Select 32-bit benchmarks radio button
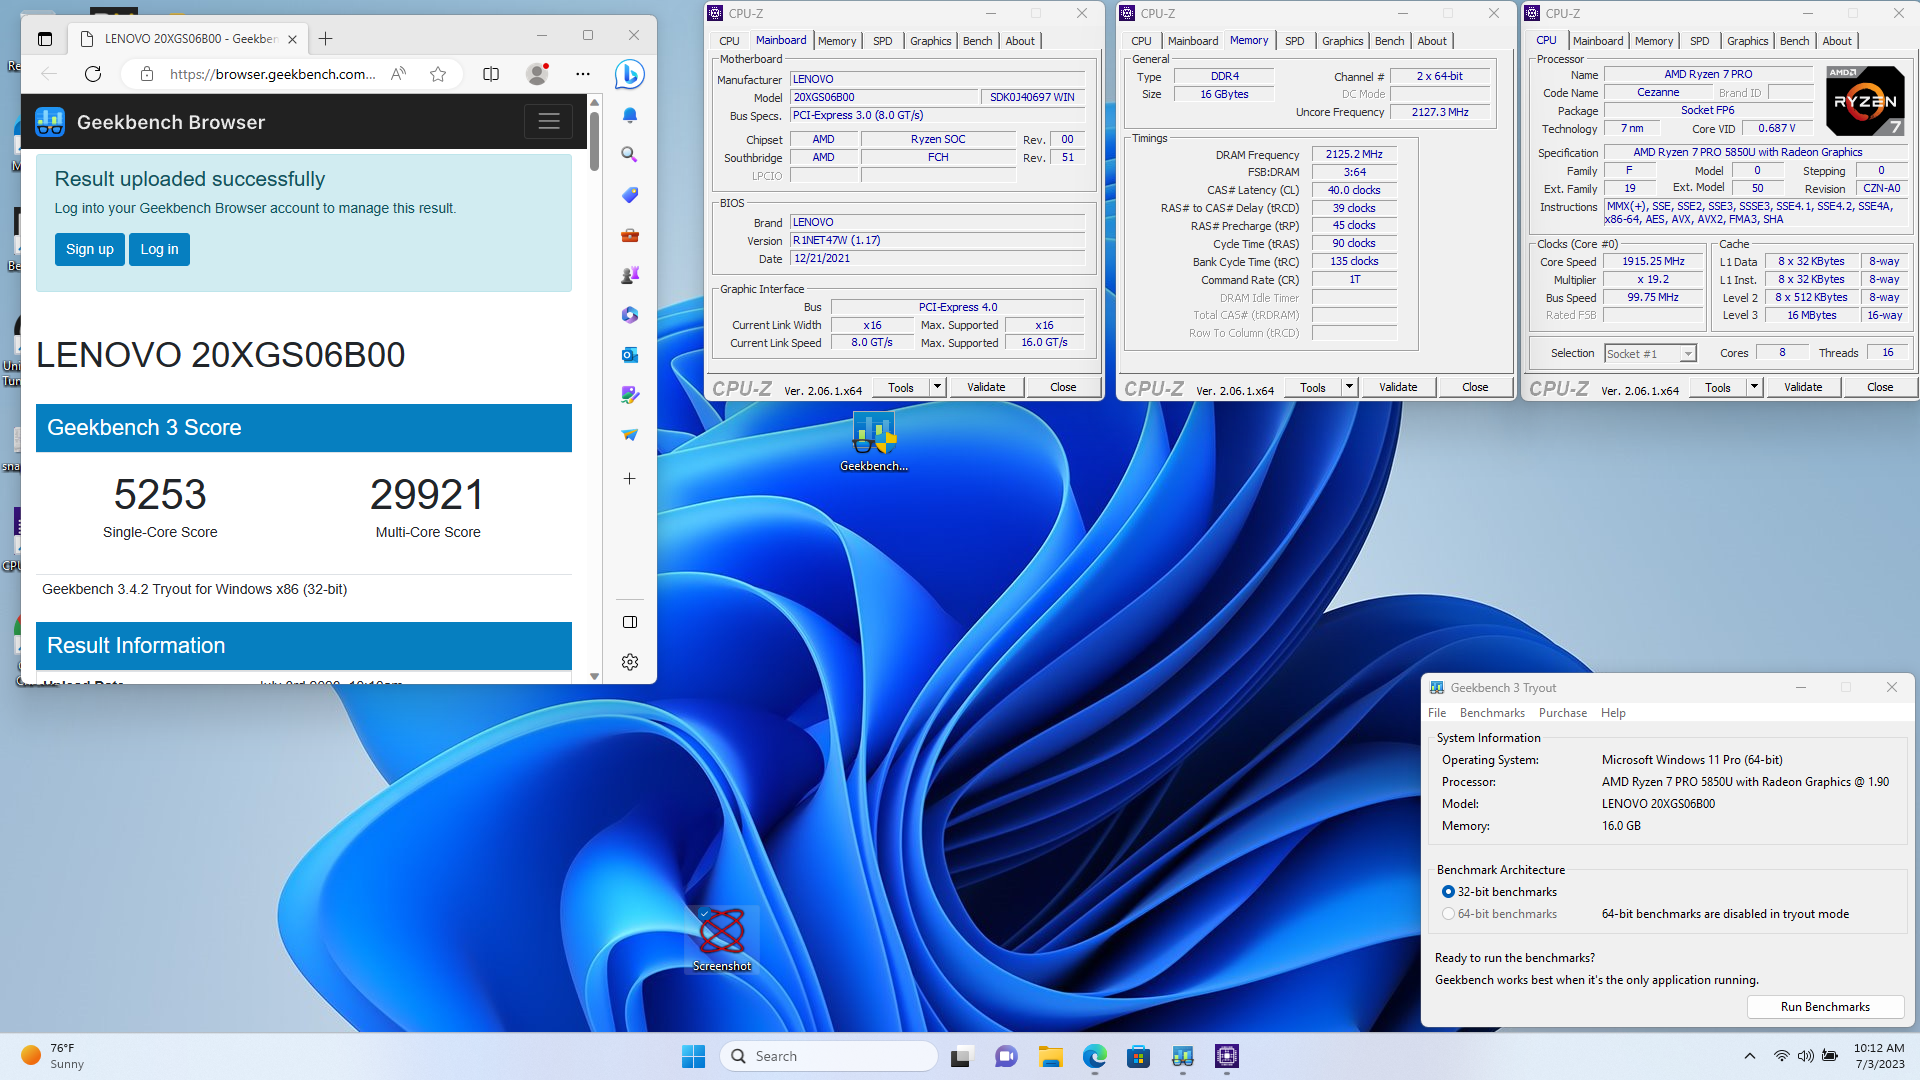1920x1080 pixels. [x=1448, y=892]
